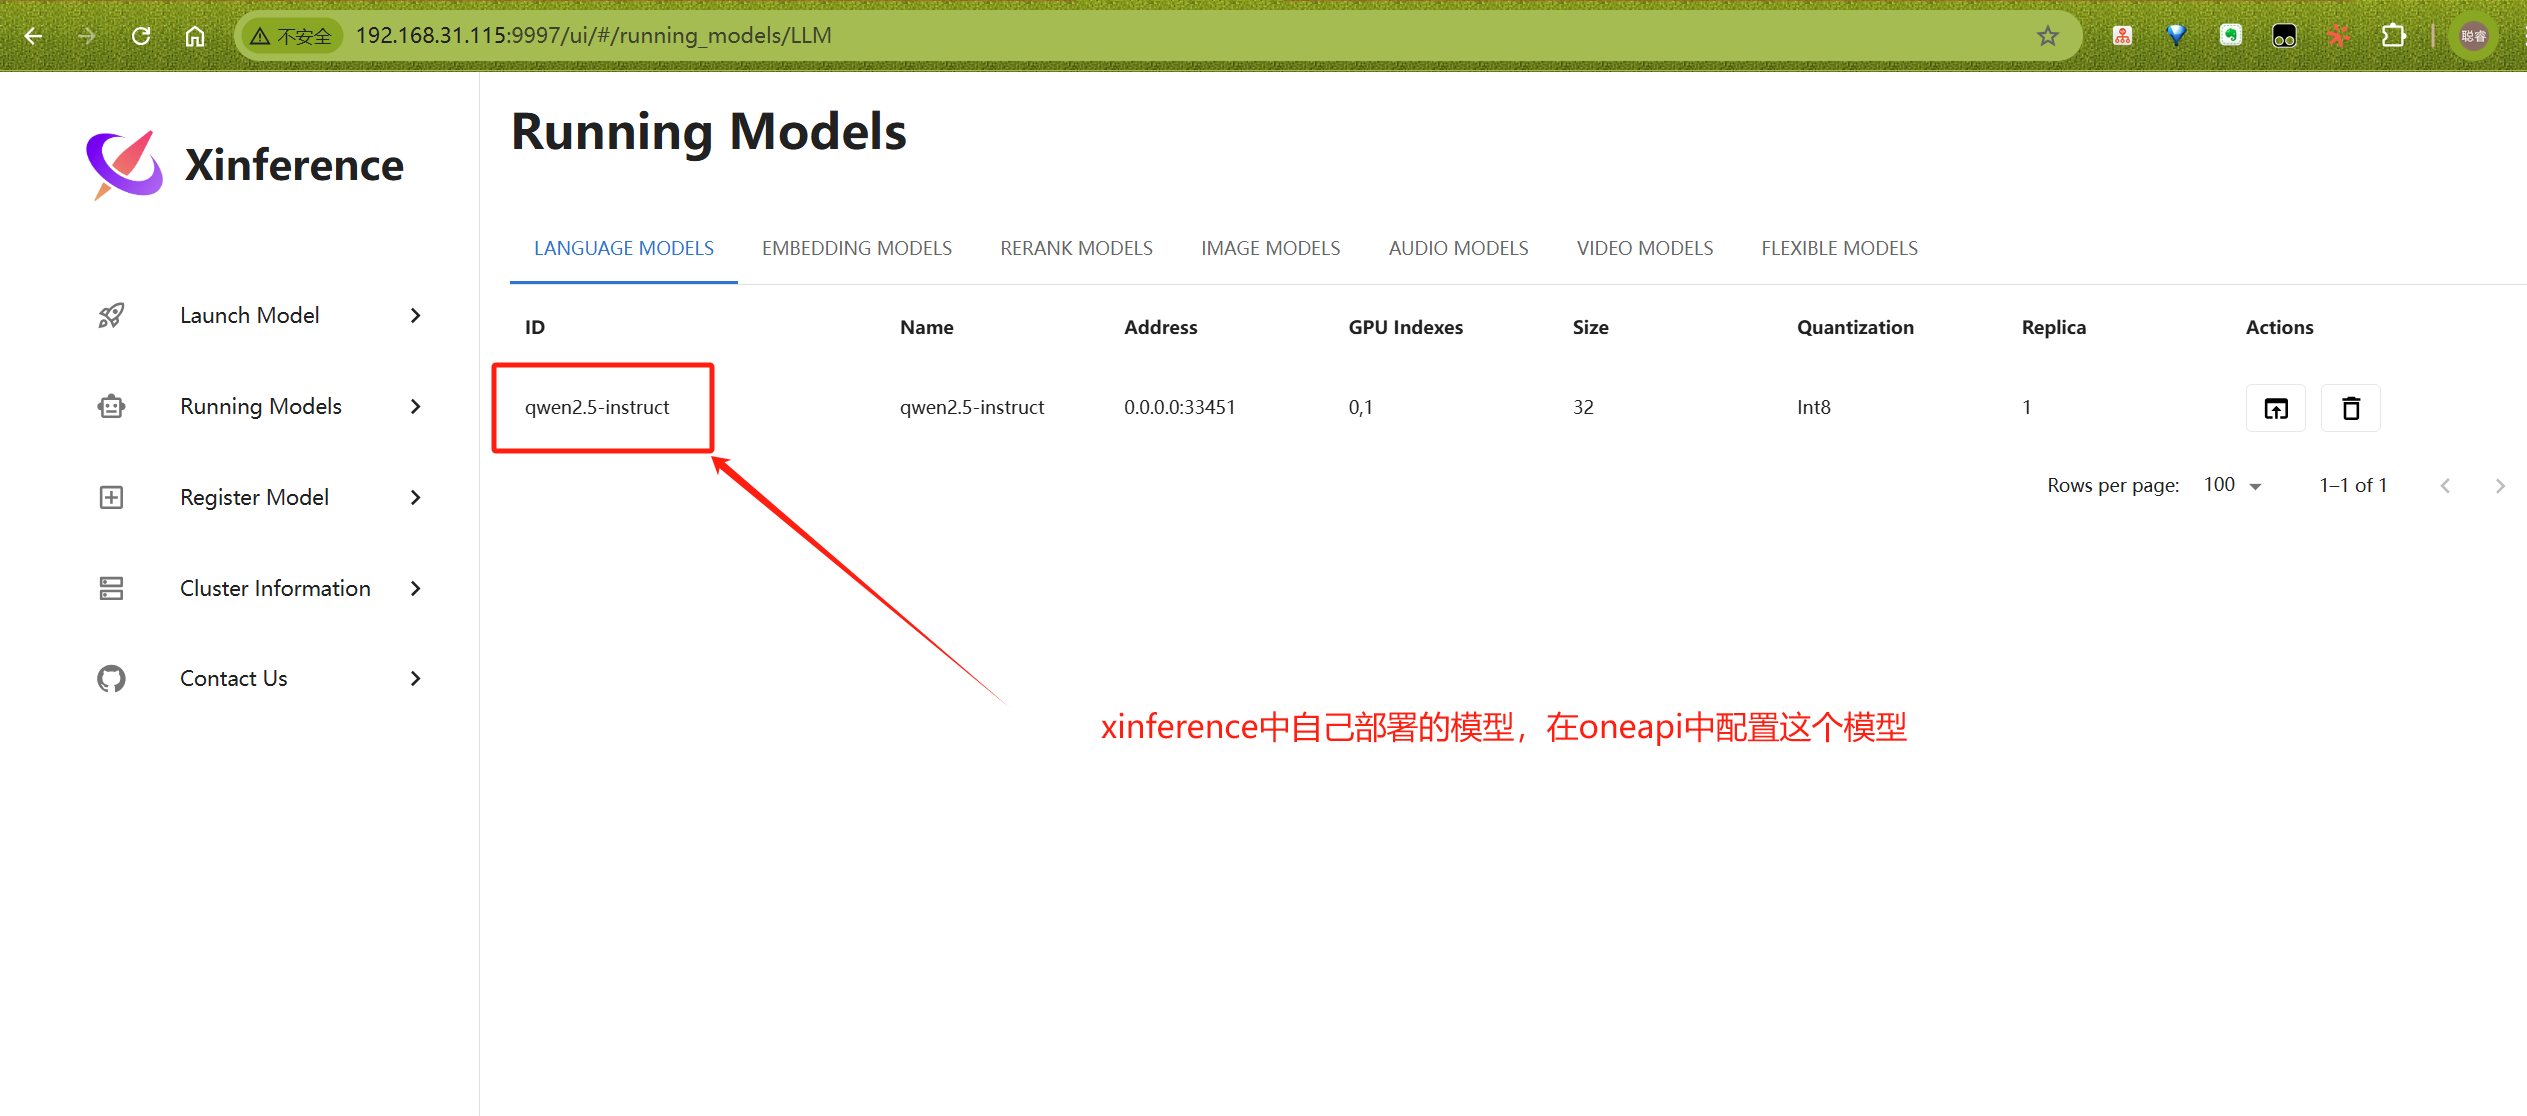Image resolution: width=2527 pixels, height=1116 pixels.
Task: Click the Register Model plus icon
Action: point(111,498)
